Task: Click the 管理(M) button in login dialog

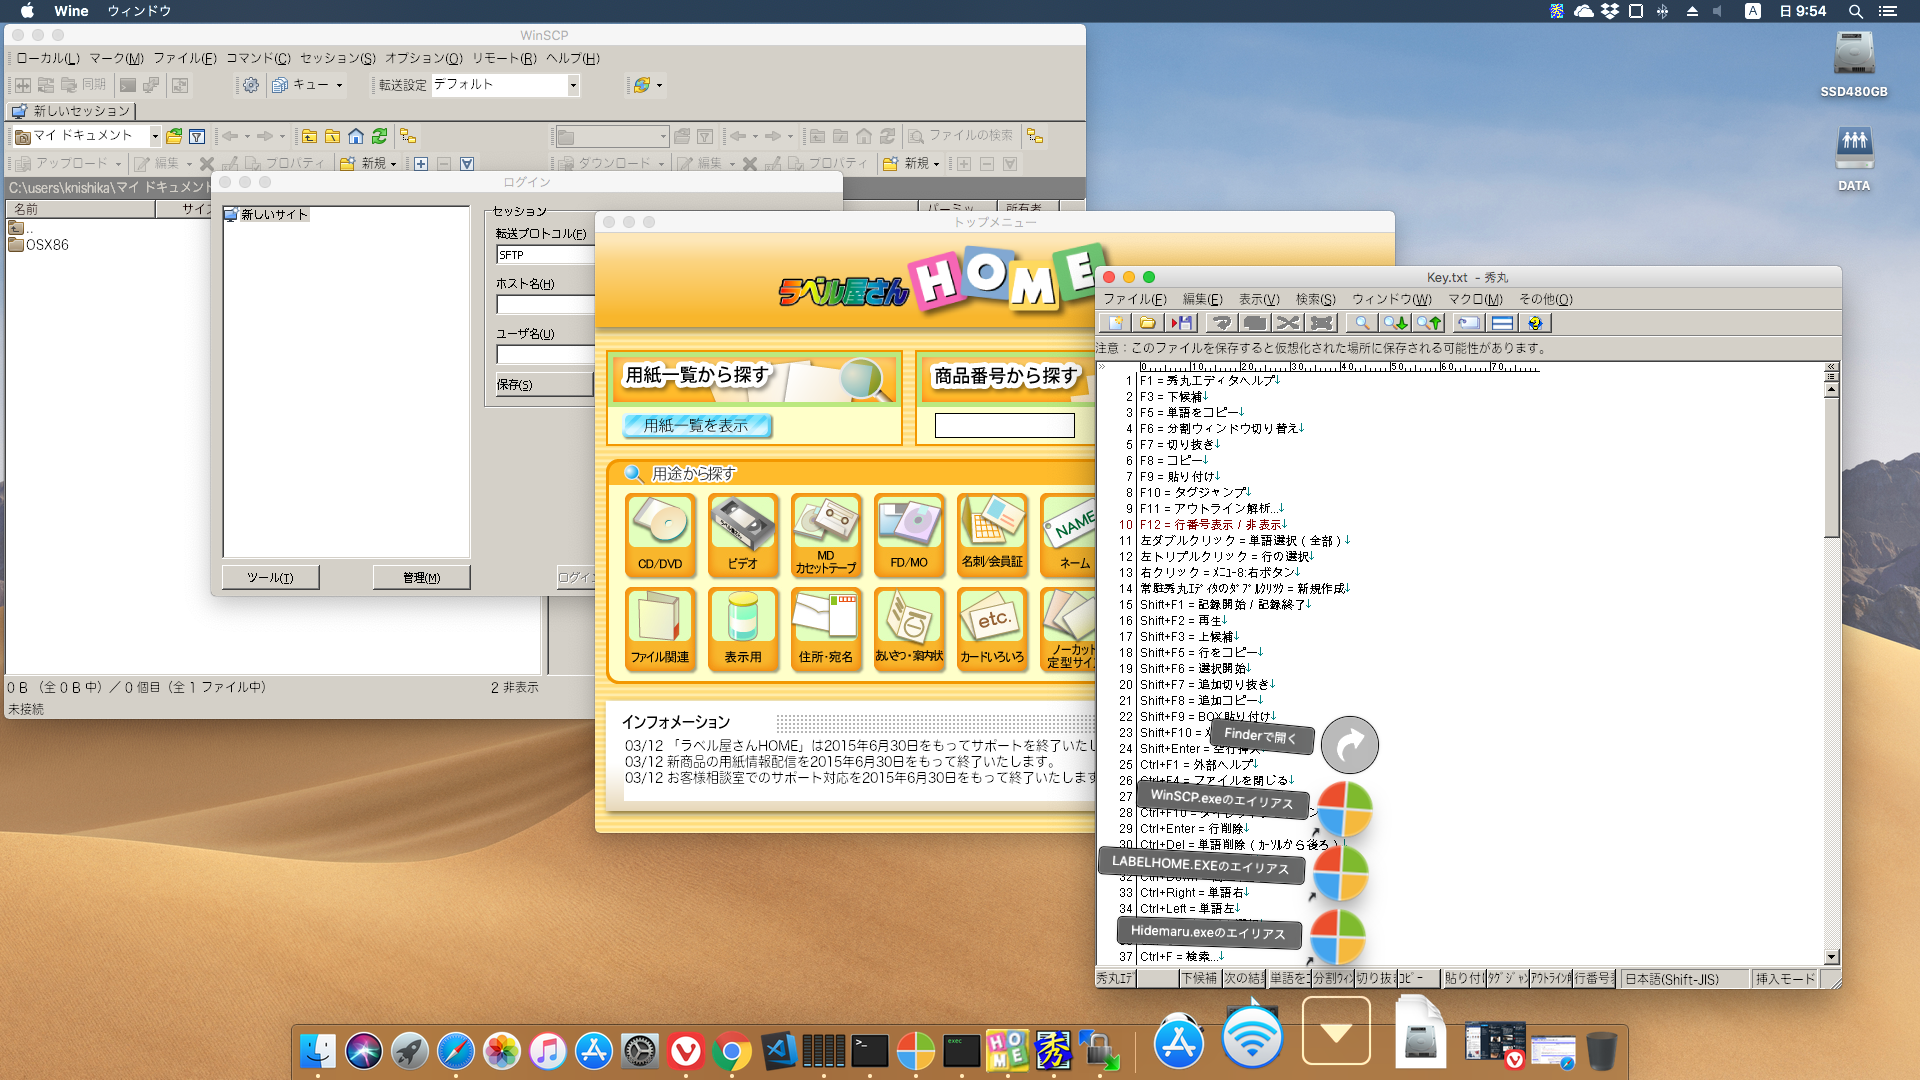Action: click(x=421, y=578)
